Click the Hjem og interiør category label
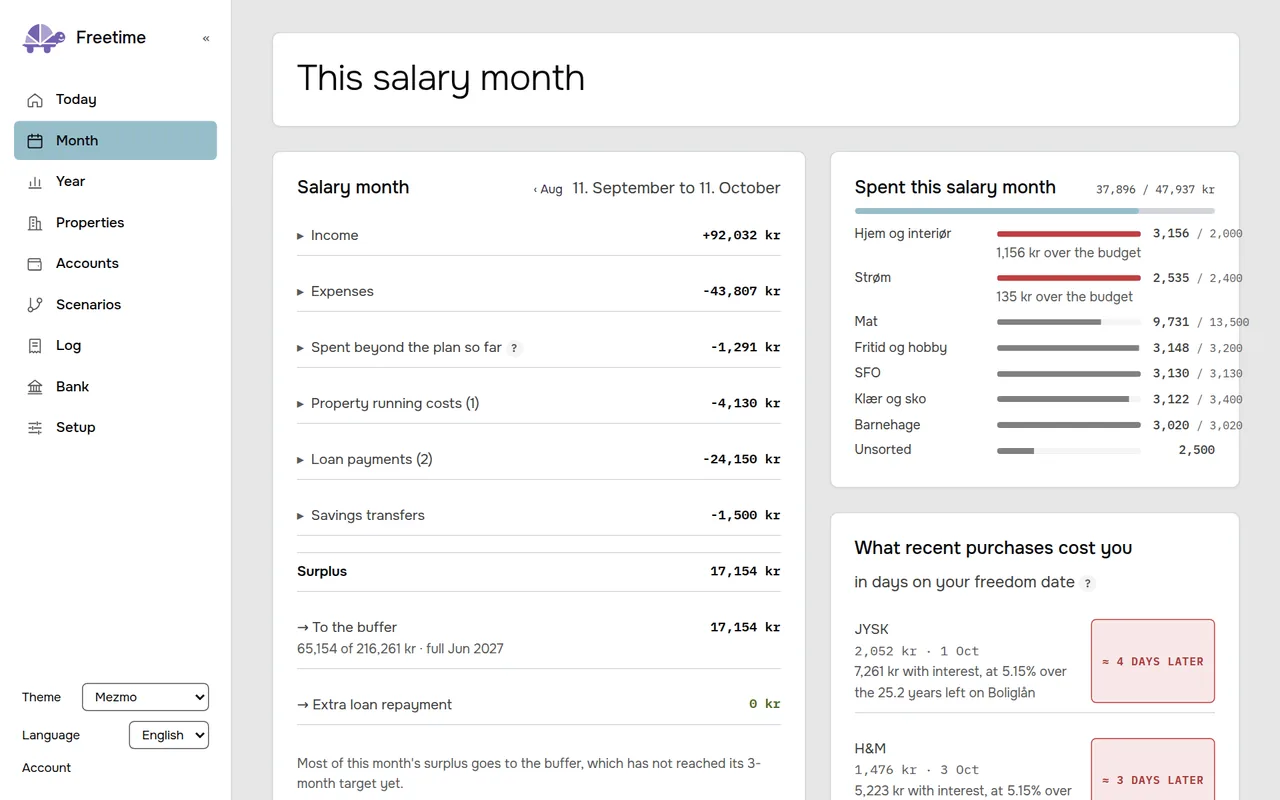The image size is (1280, 800). click(x=903, y=234)
